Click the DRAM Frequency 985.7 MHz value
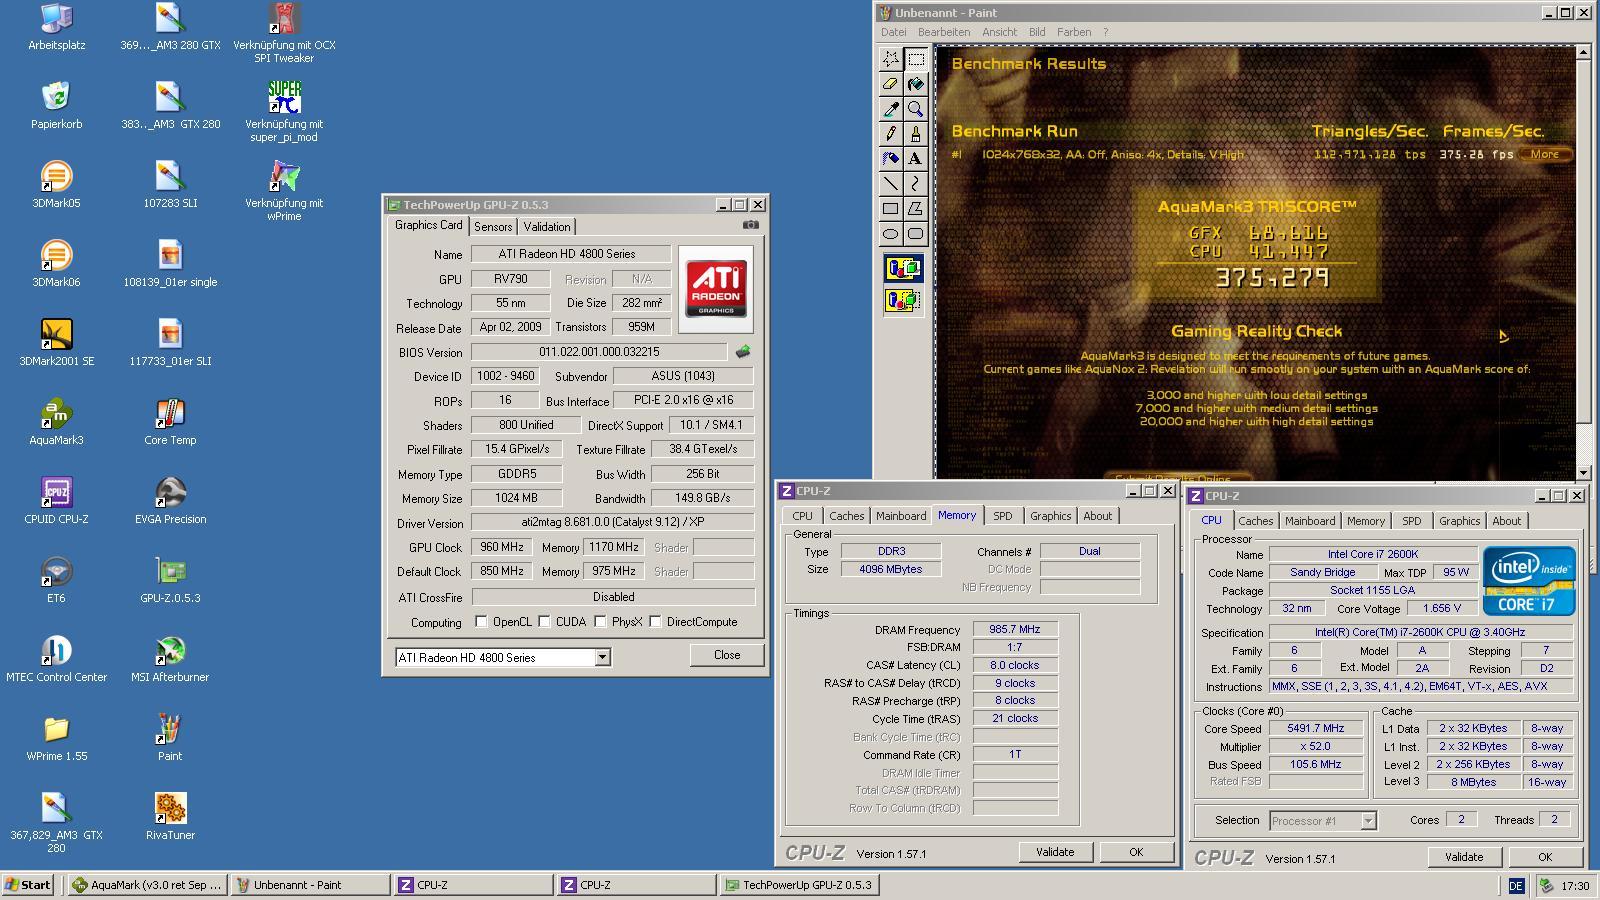Viewport: 1600px width, 900px height. (1015, 630)
